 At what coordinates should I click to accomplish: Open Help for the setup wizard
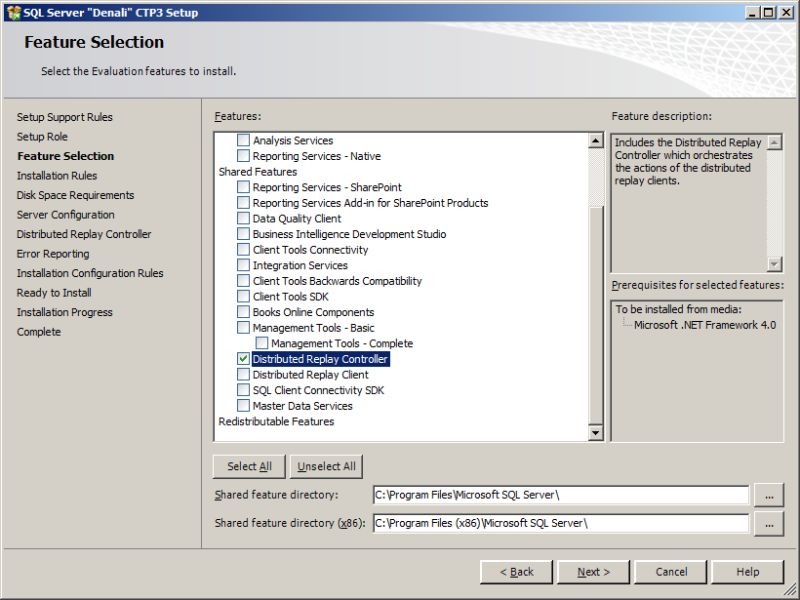[747, 571]
